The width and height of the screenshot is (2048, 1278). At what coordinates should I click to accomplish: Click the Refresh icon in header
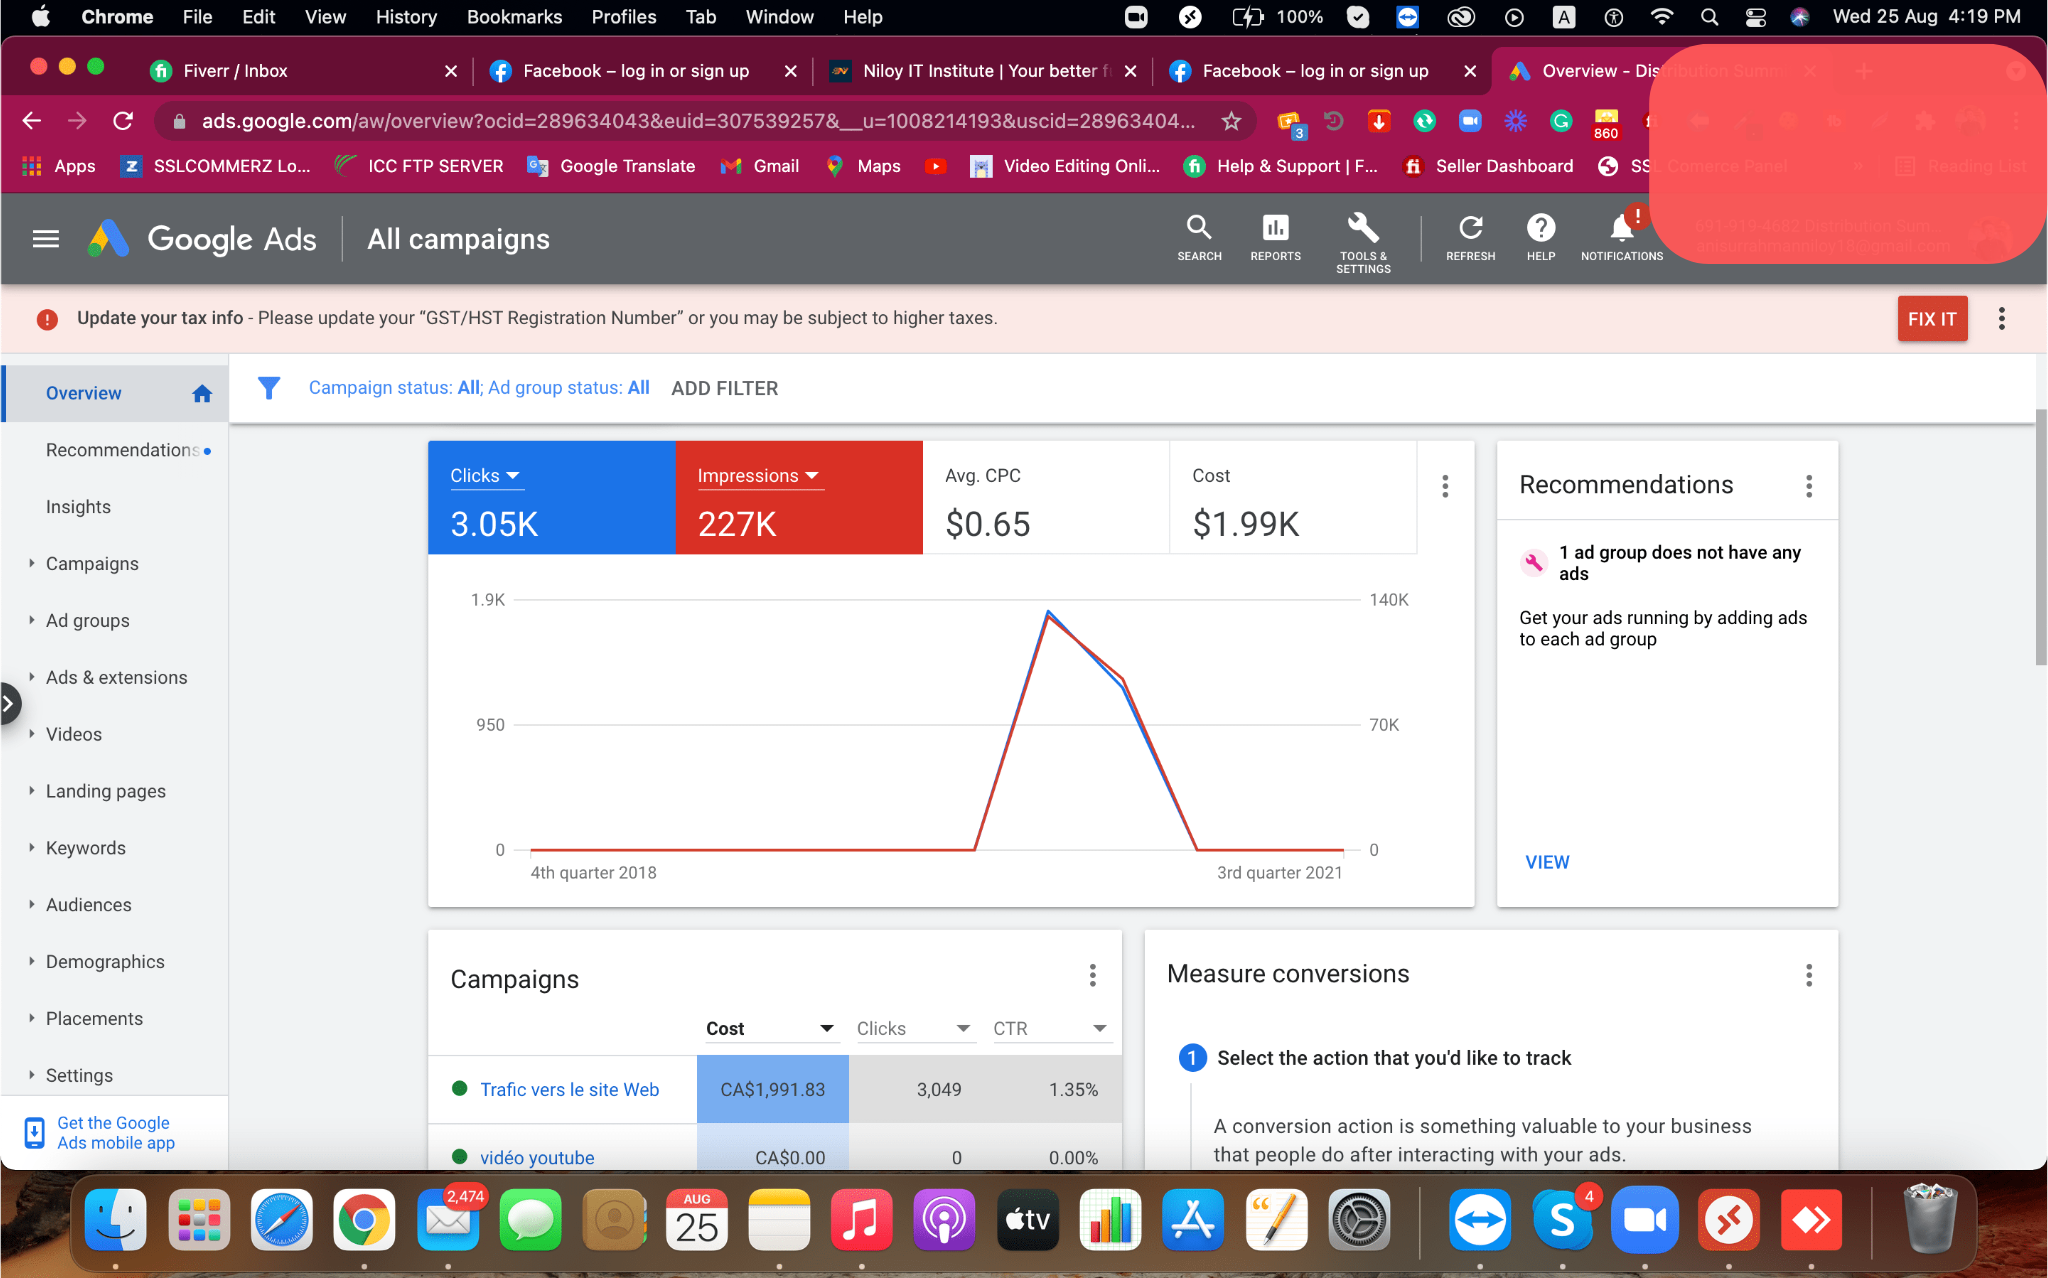pos(1470,238)
